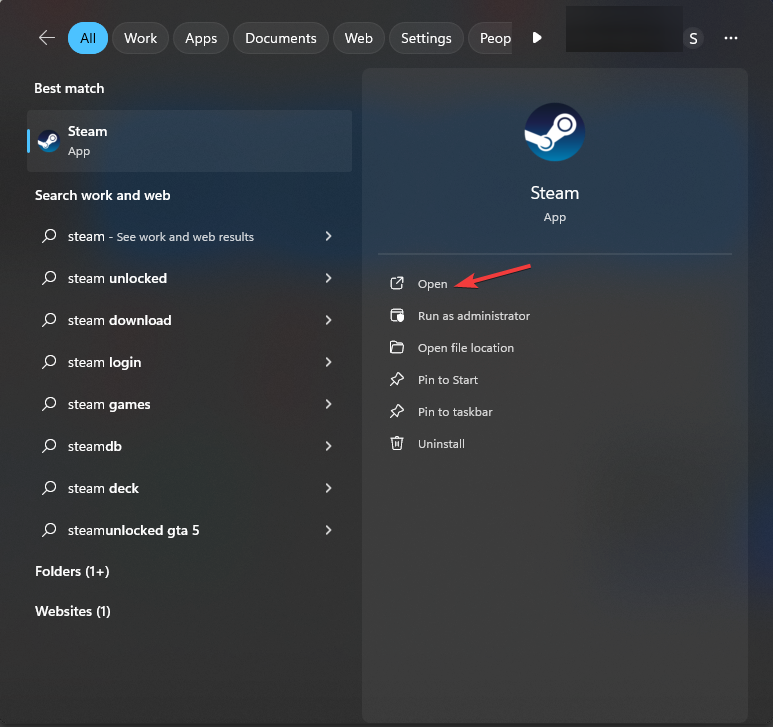This screenshot has height=727, width=773.
Task: Open the Documents filter tab
Action: (281, 38)
